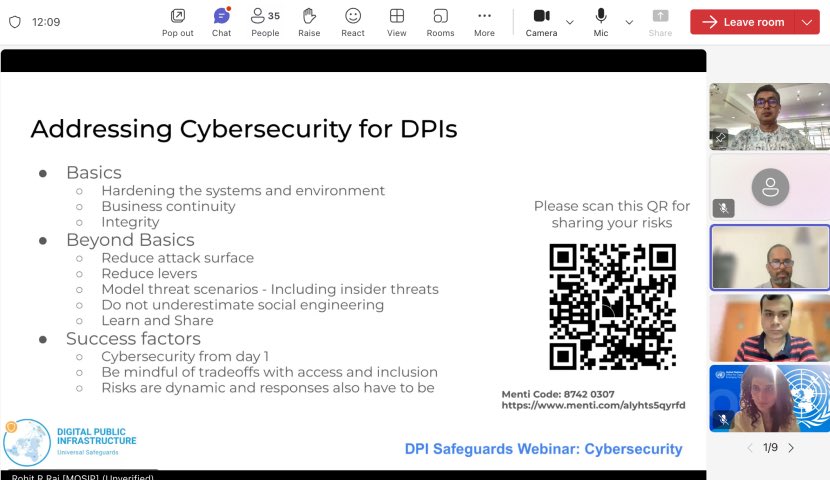Click the 'Basics' bullet heading
Image resolution: width=830 pixels, height=480 pixels.
(x=94, y=173)
